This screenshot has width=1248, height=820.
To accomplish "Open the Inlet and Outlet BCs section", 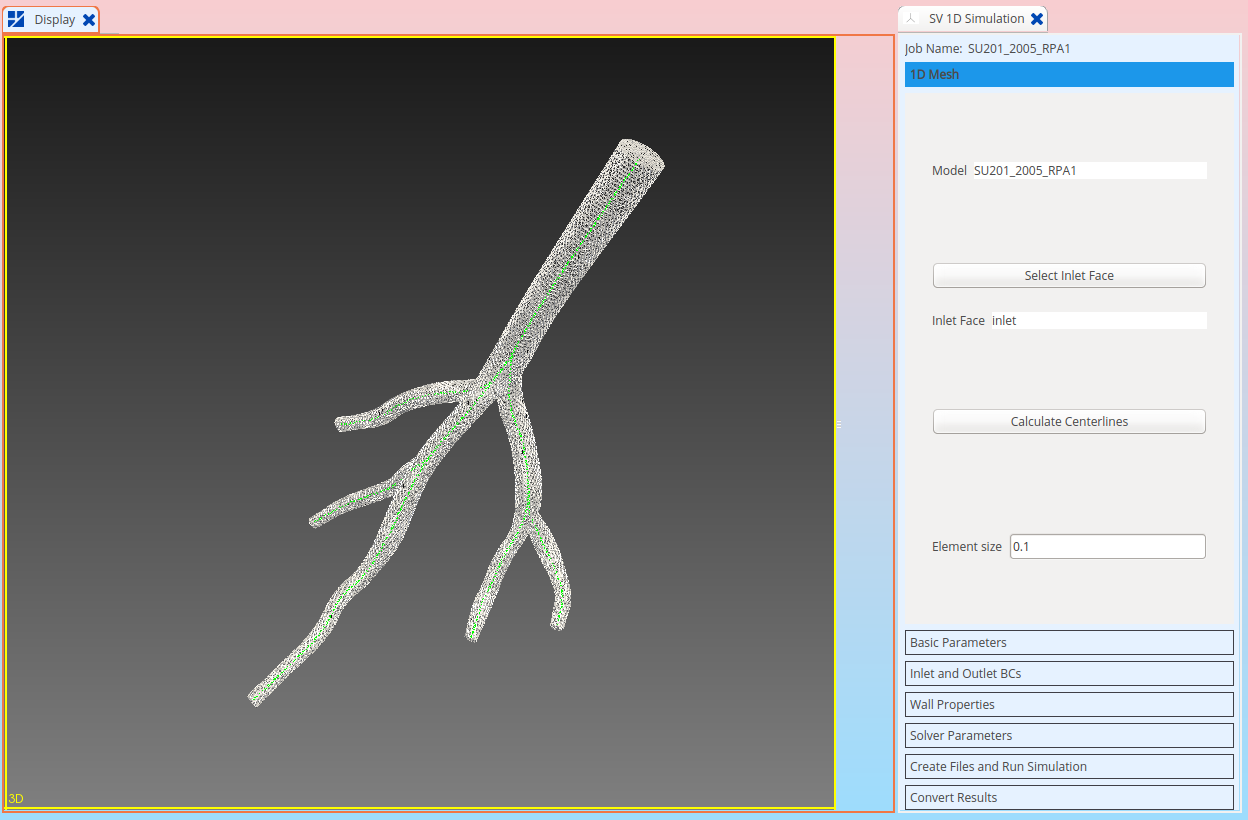I will point(1068,673).
